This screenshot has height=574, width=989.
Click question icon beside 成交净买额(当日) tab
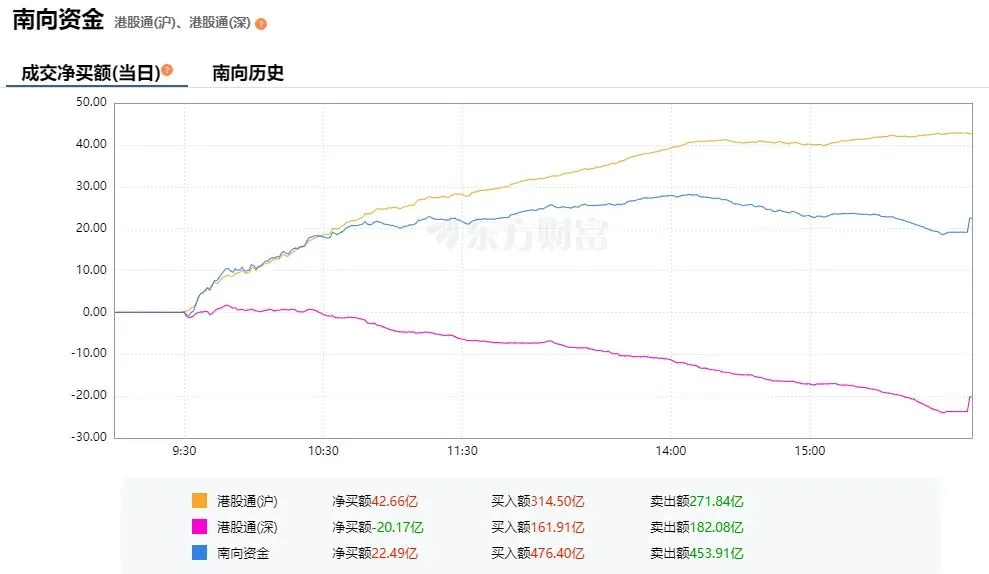coord(168,70)
